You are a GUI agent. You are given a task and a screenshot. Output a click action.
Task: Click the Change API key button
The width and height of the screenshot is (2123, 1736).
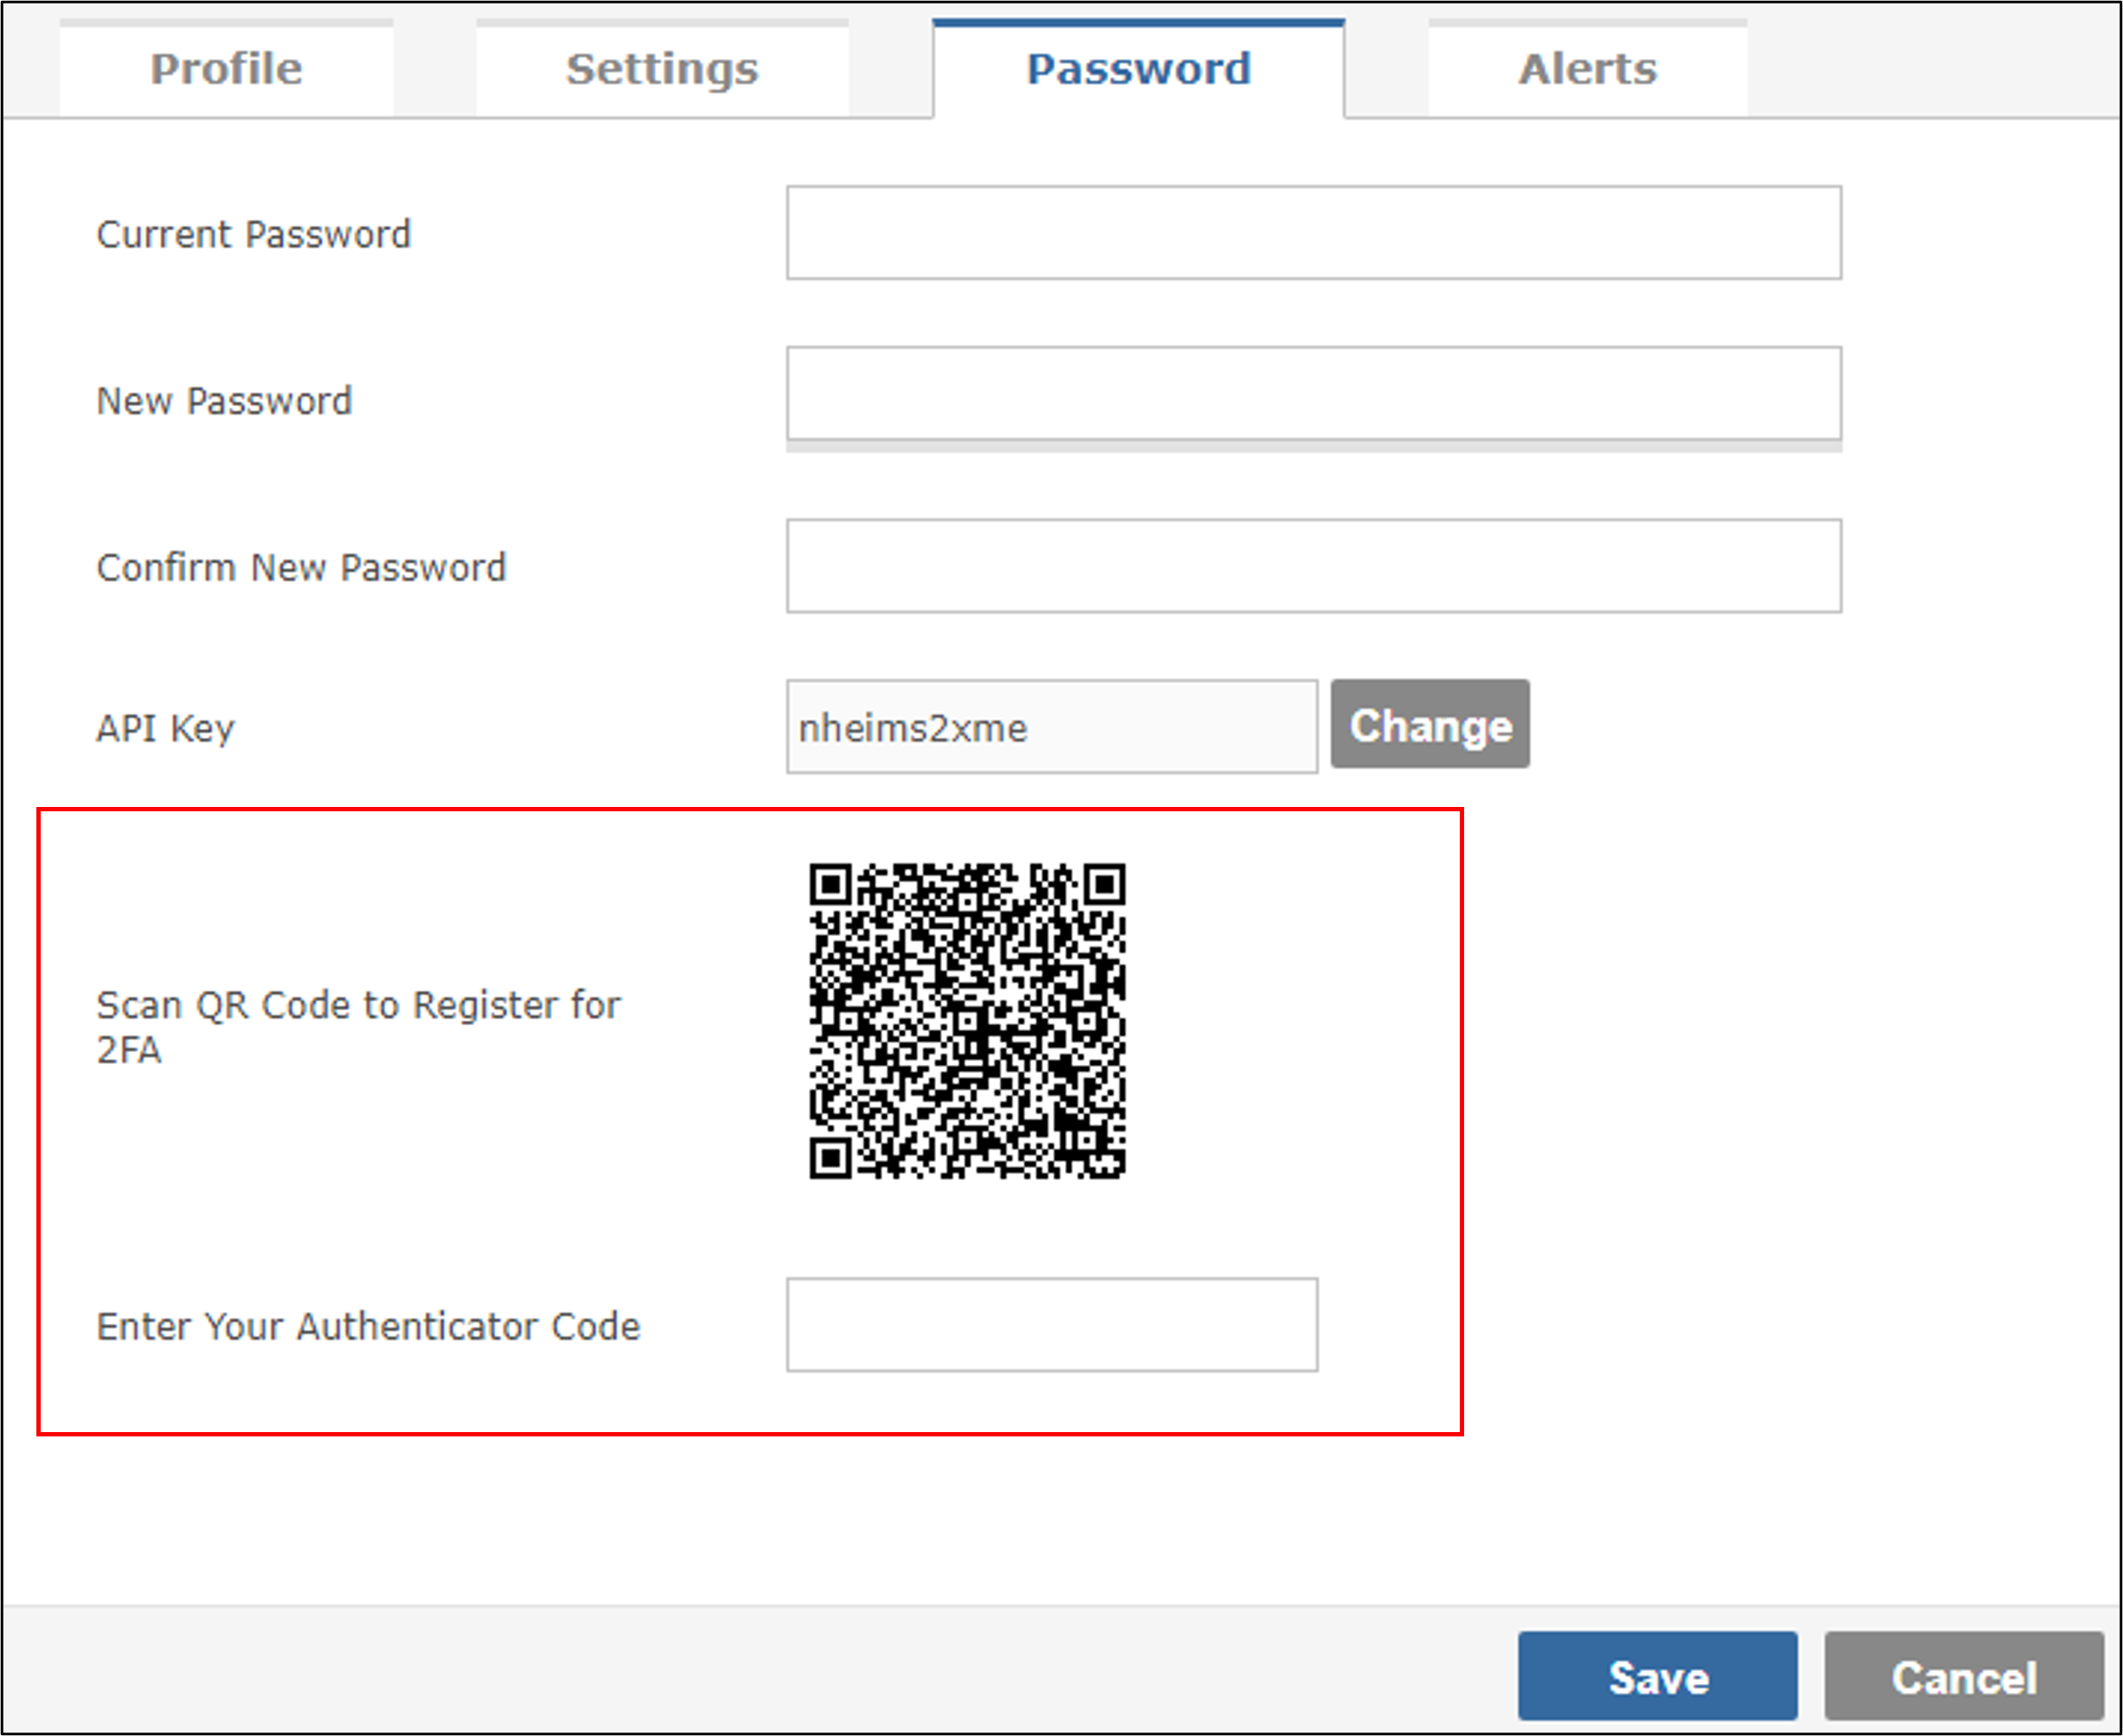[1429, 724]
